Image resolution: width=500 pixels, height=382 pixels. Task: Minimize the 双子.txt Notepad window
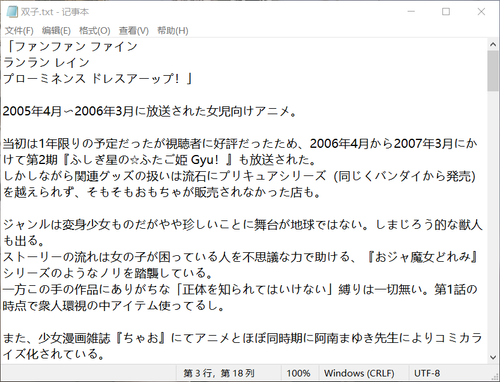[x=411, y=12]
